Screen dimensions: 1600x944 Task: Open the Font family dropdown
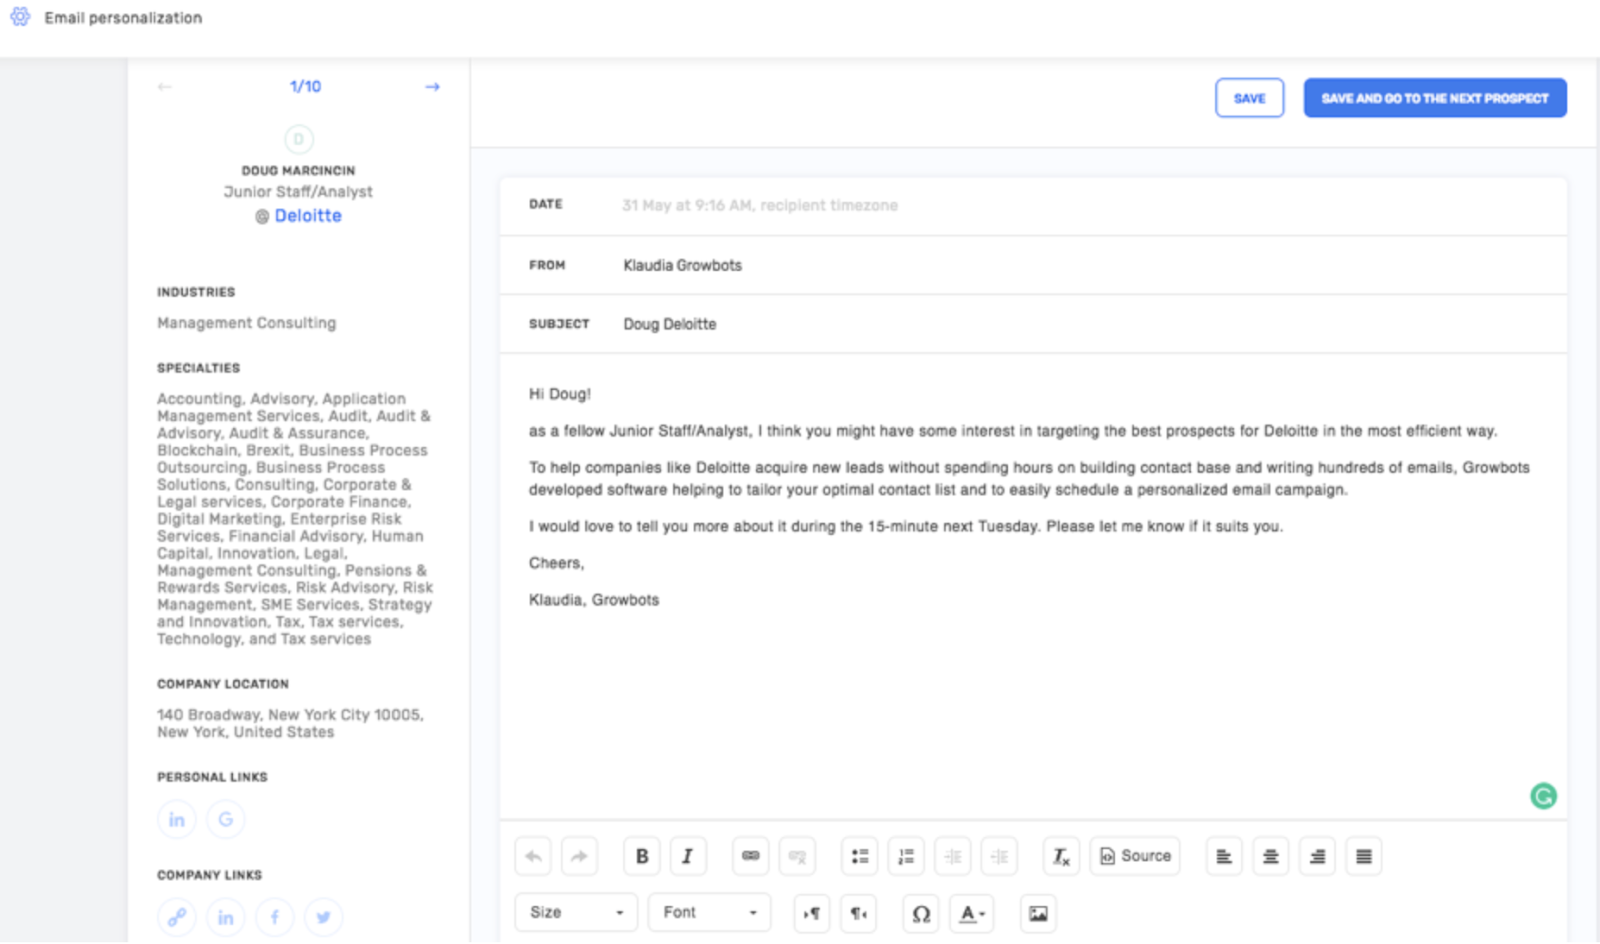click(708, 912)
